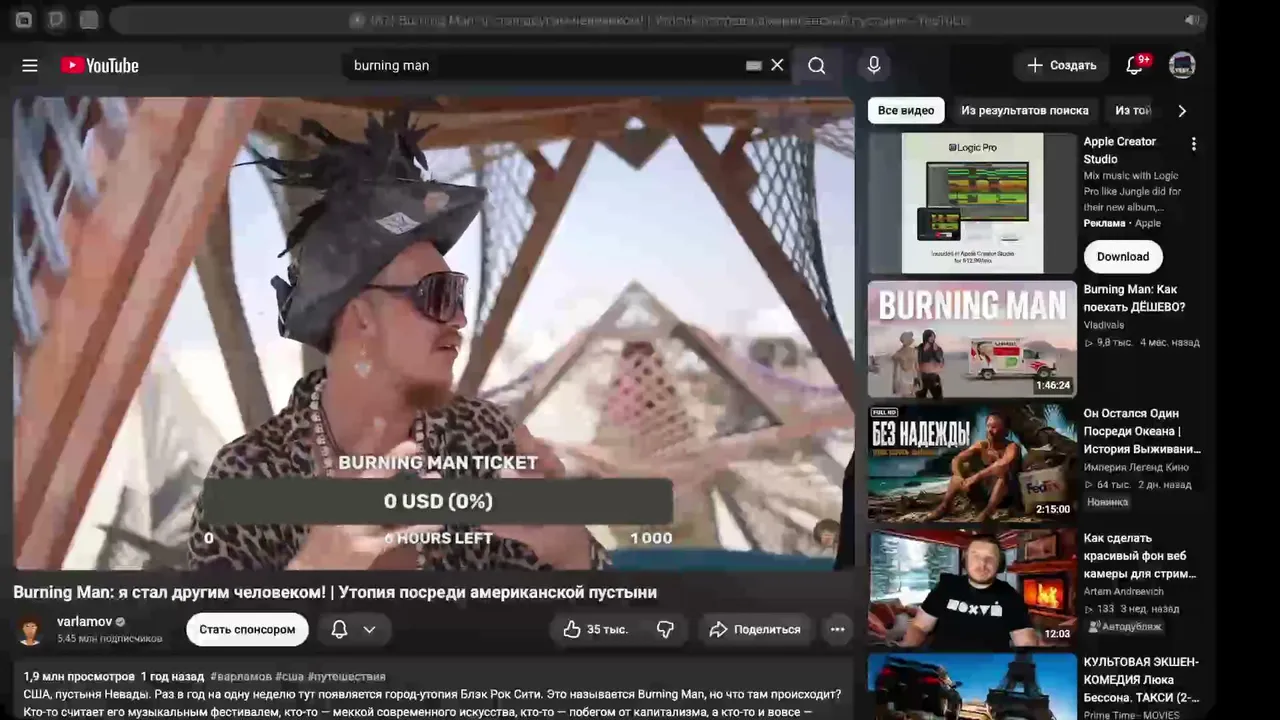Start voice search with the microphone
This screenshot has width=1280, height=720.
click(874, 65)
